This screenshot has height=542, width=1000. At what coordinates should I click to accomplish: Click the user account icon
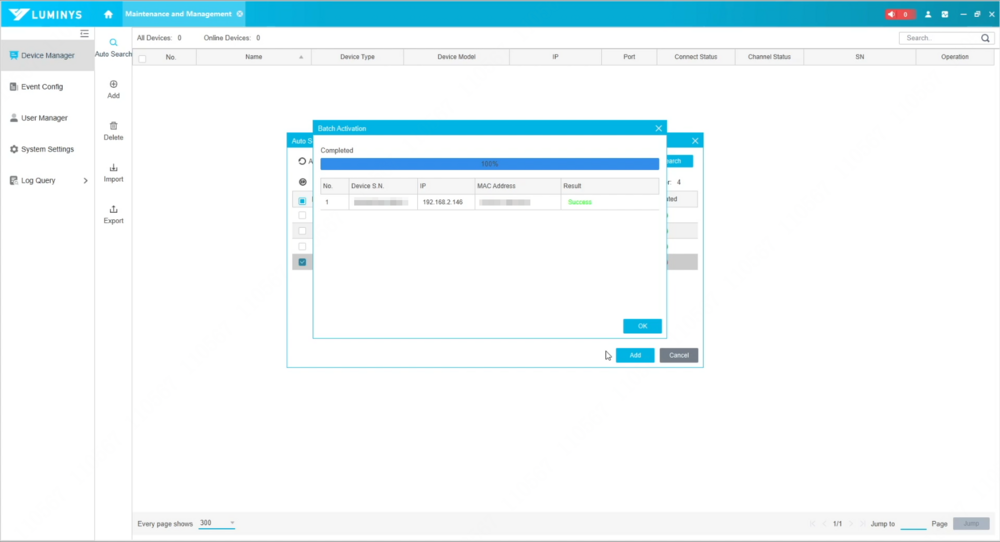click(928, 14)
